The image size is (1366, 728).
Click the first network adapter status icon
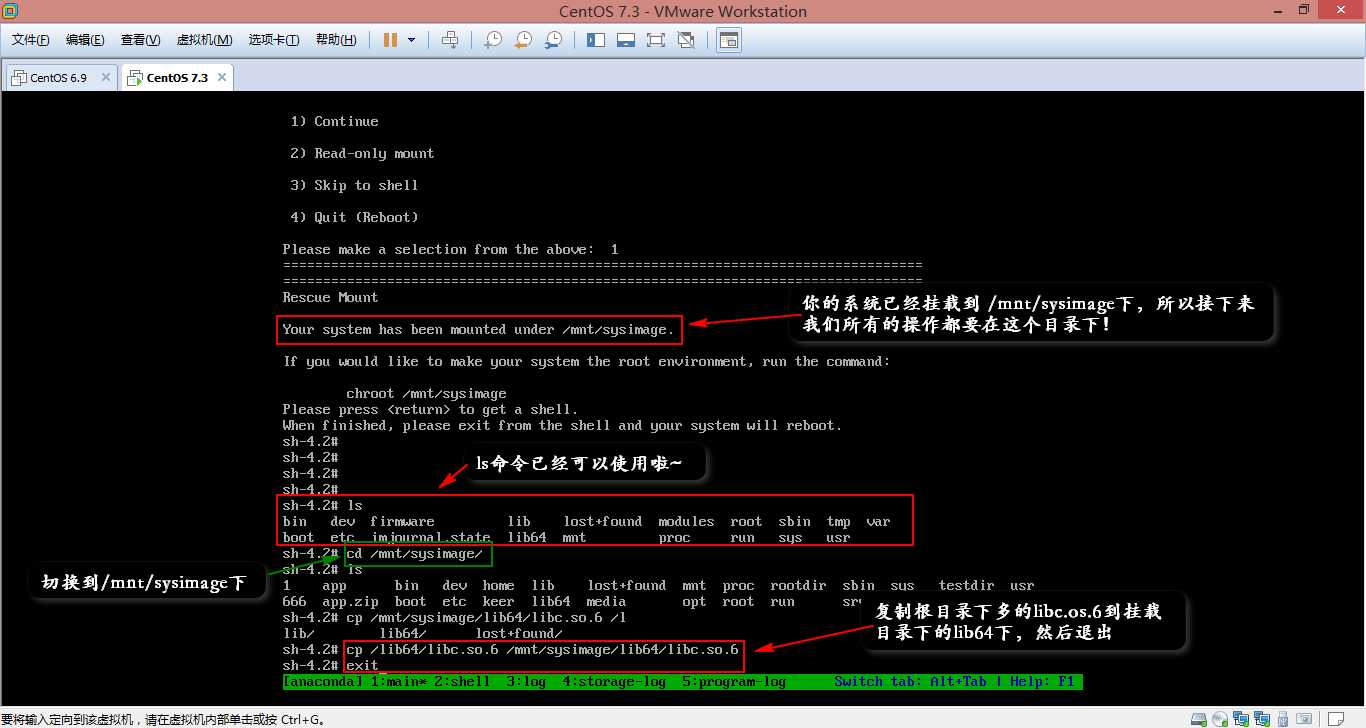point(1239,719)
